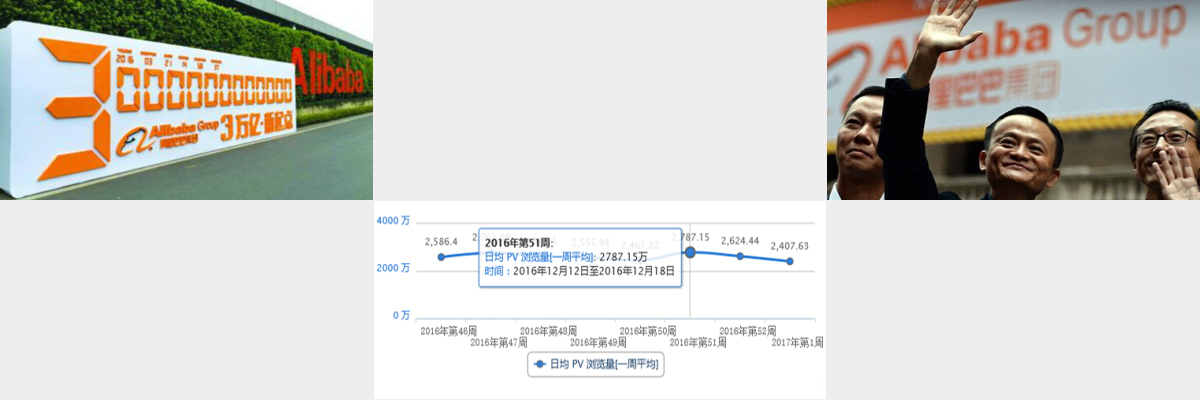Open the Alibaba signboard photo thumbnail
This screenshot has height=400, width=1200.
tap(186, 100)
